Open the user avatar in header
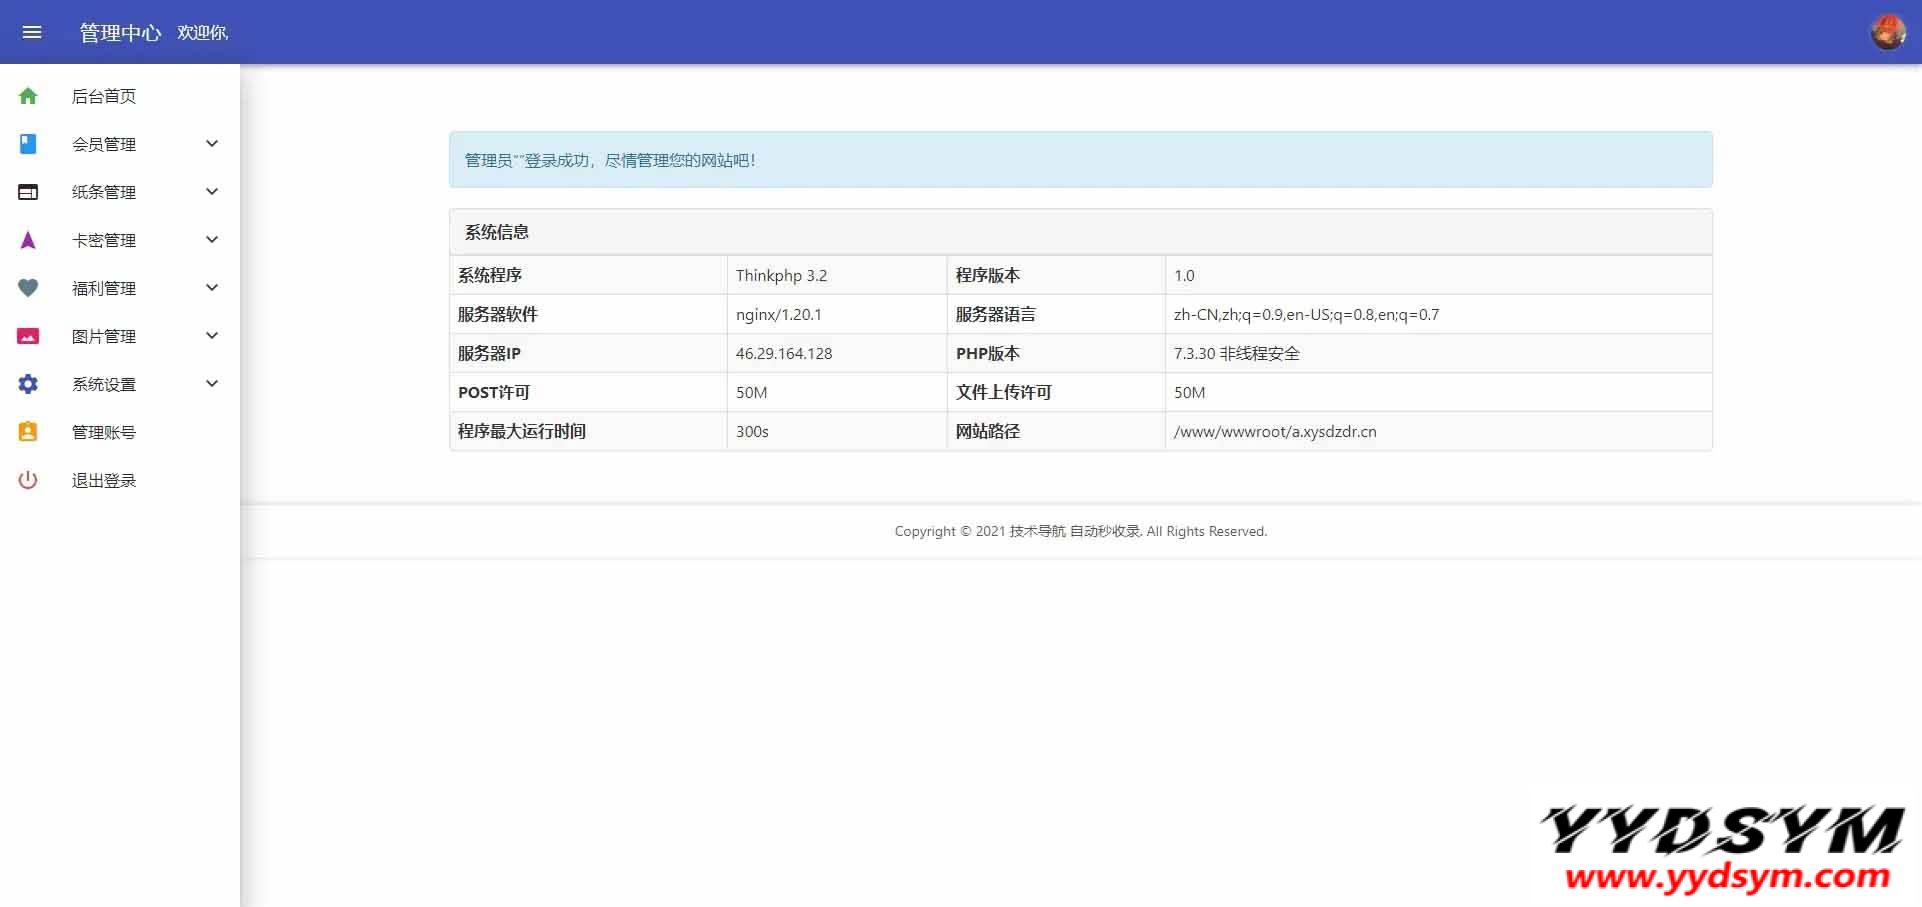Screen dimensions: 1922x907 tap(1887, 32)
